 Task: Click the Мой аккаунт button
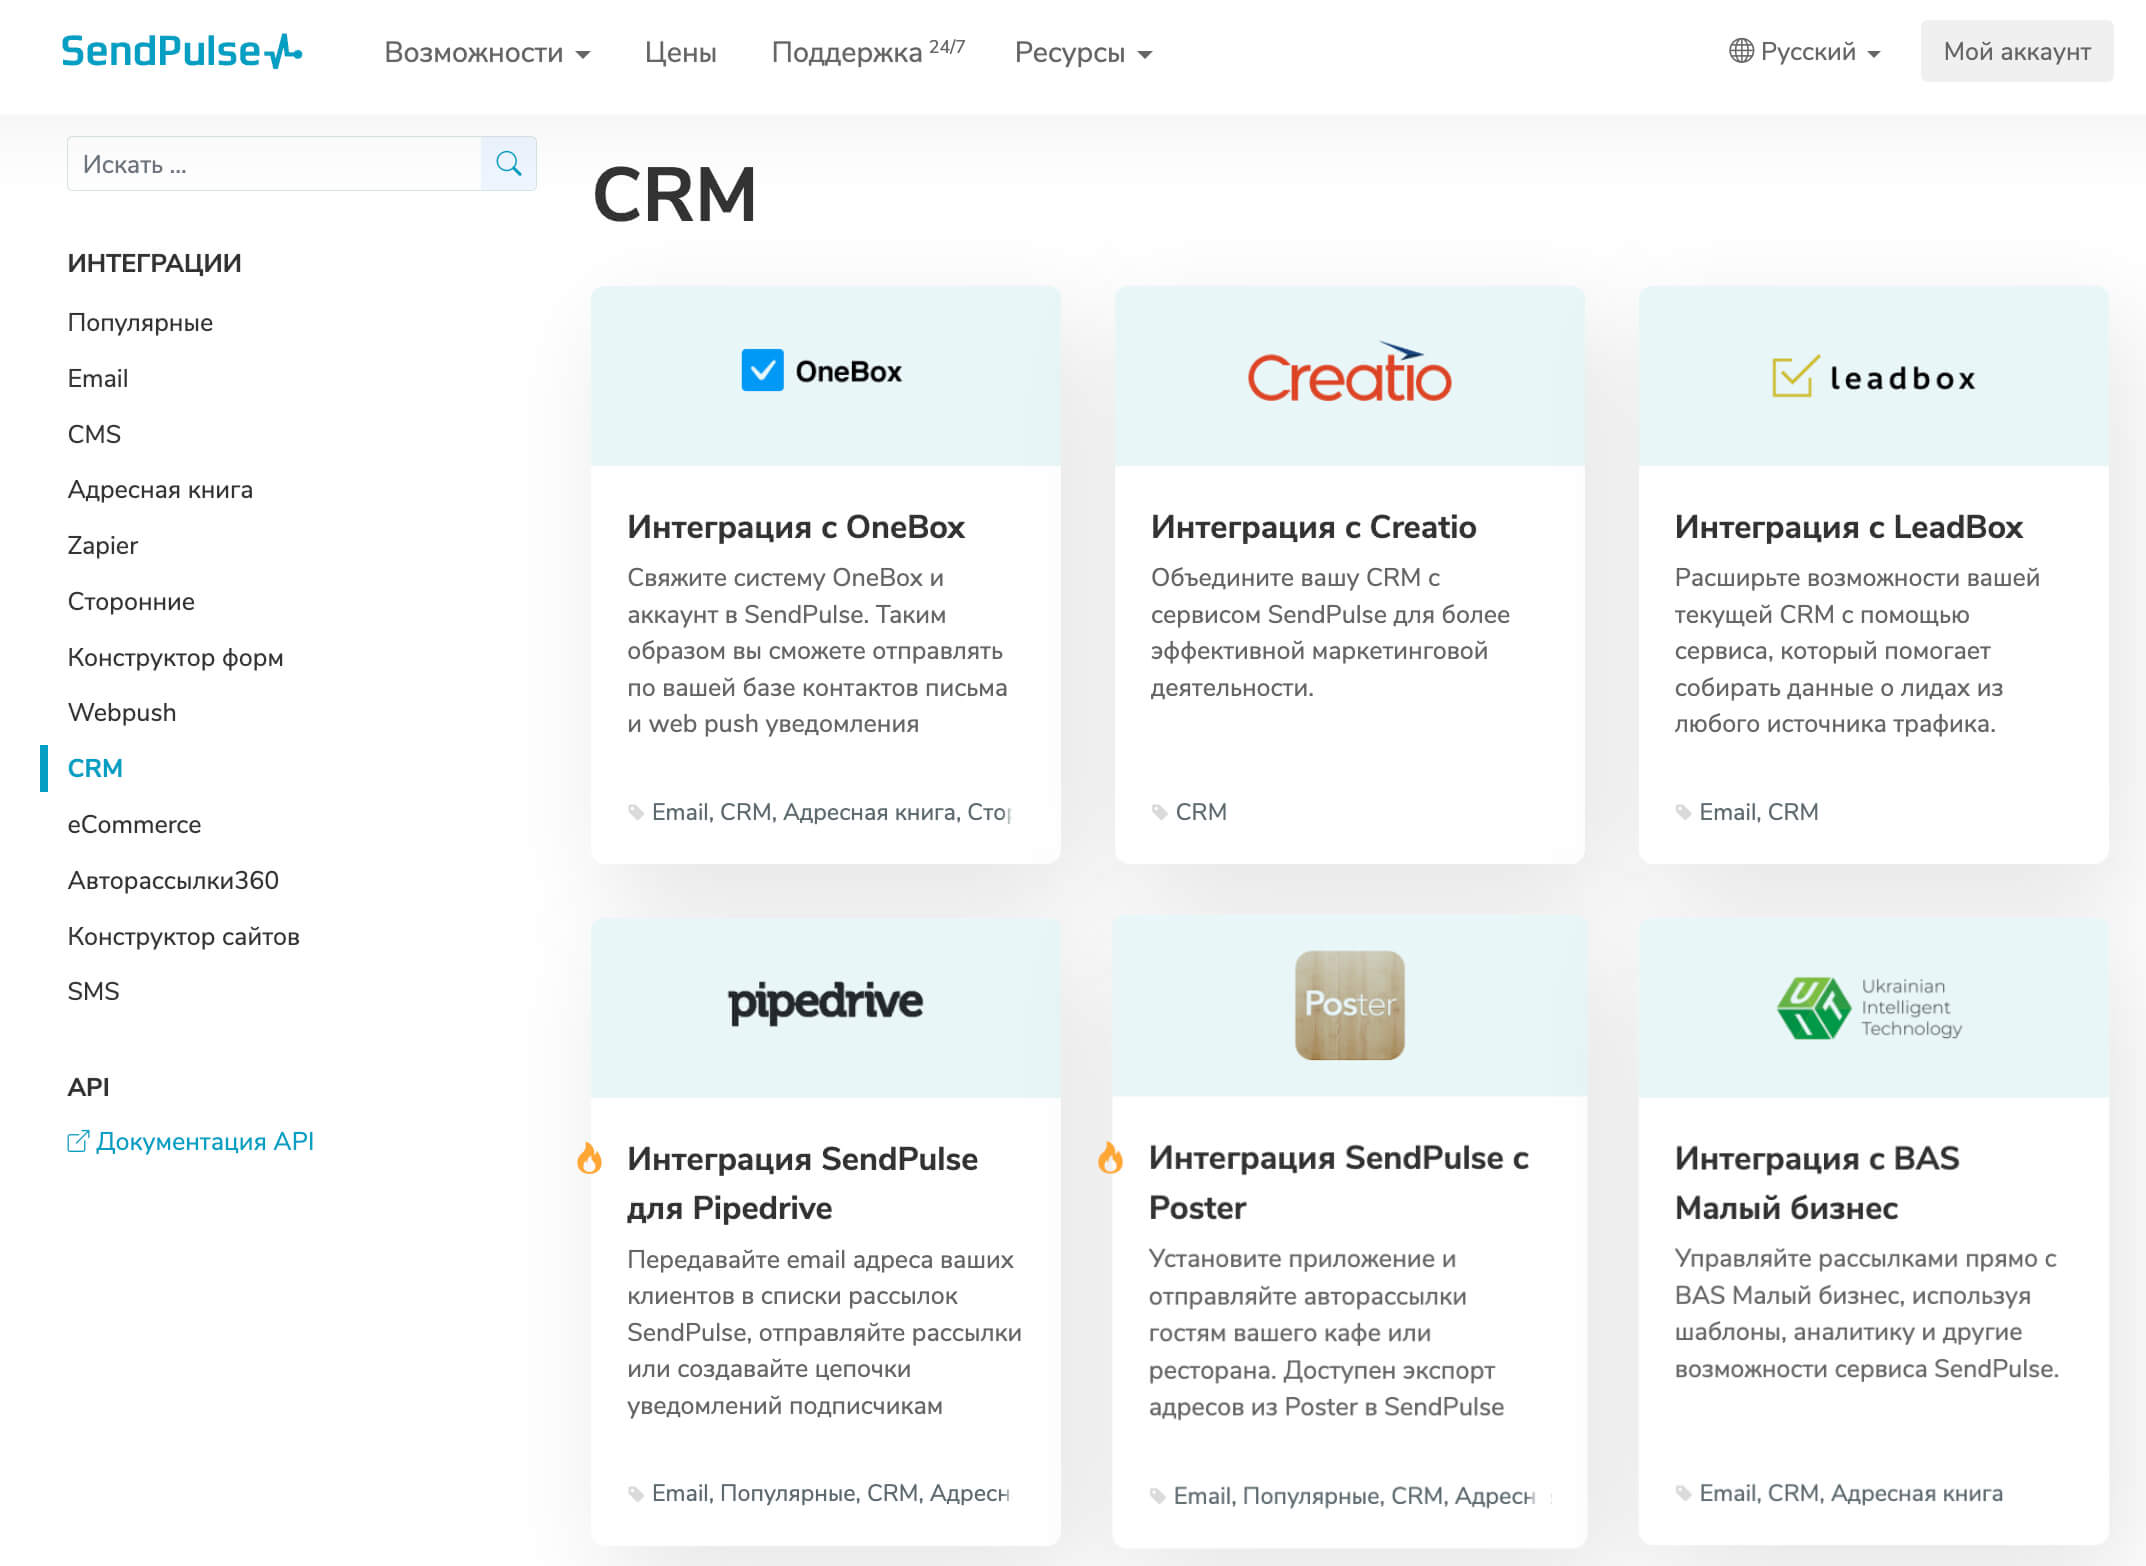2016,51
